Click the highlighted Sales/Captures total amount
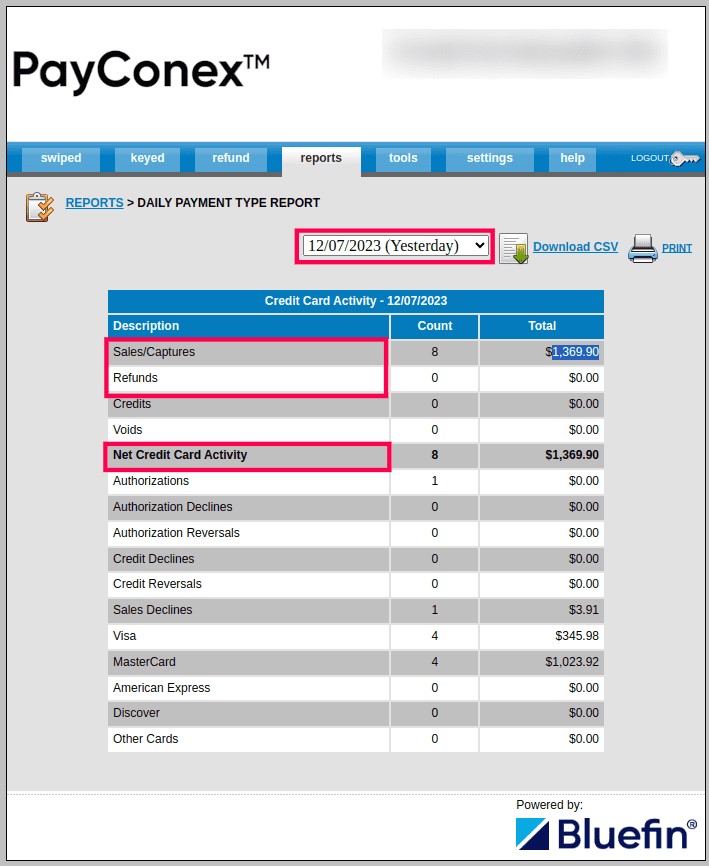The width and height of the screenshot is (709, 866). (574, 352)
